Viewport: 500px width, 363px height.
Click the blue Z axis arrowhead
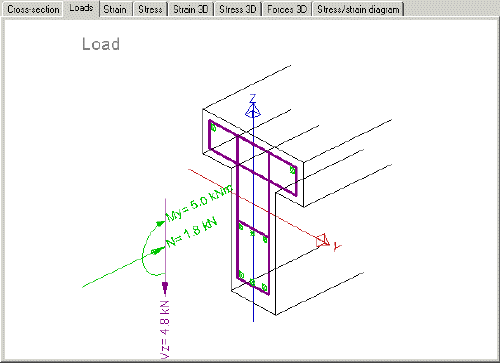253,110
